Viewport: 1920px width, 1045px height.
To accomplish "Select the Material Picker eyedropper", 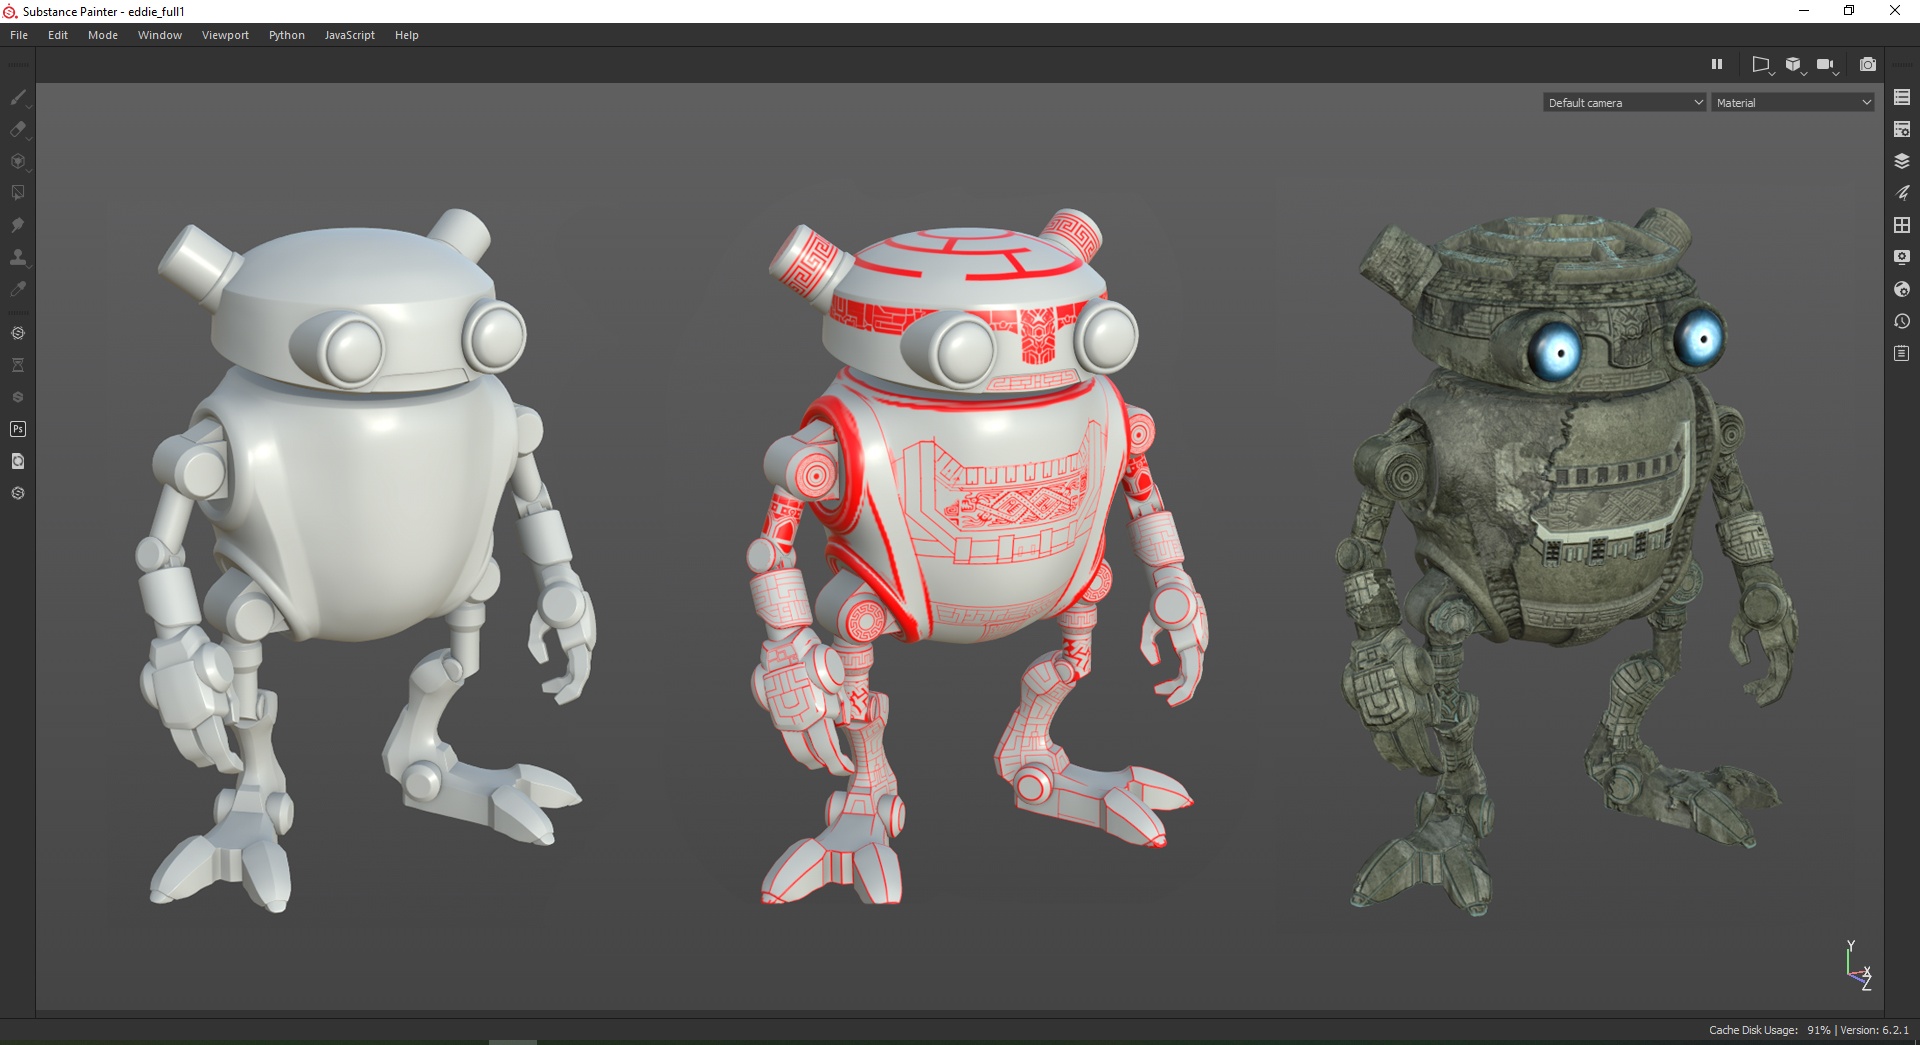I will point(18,289).
